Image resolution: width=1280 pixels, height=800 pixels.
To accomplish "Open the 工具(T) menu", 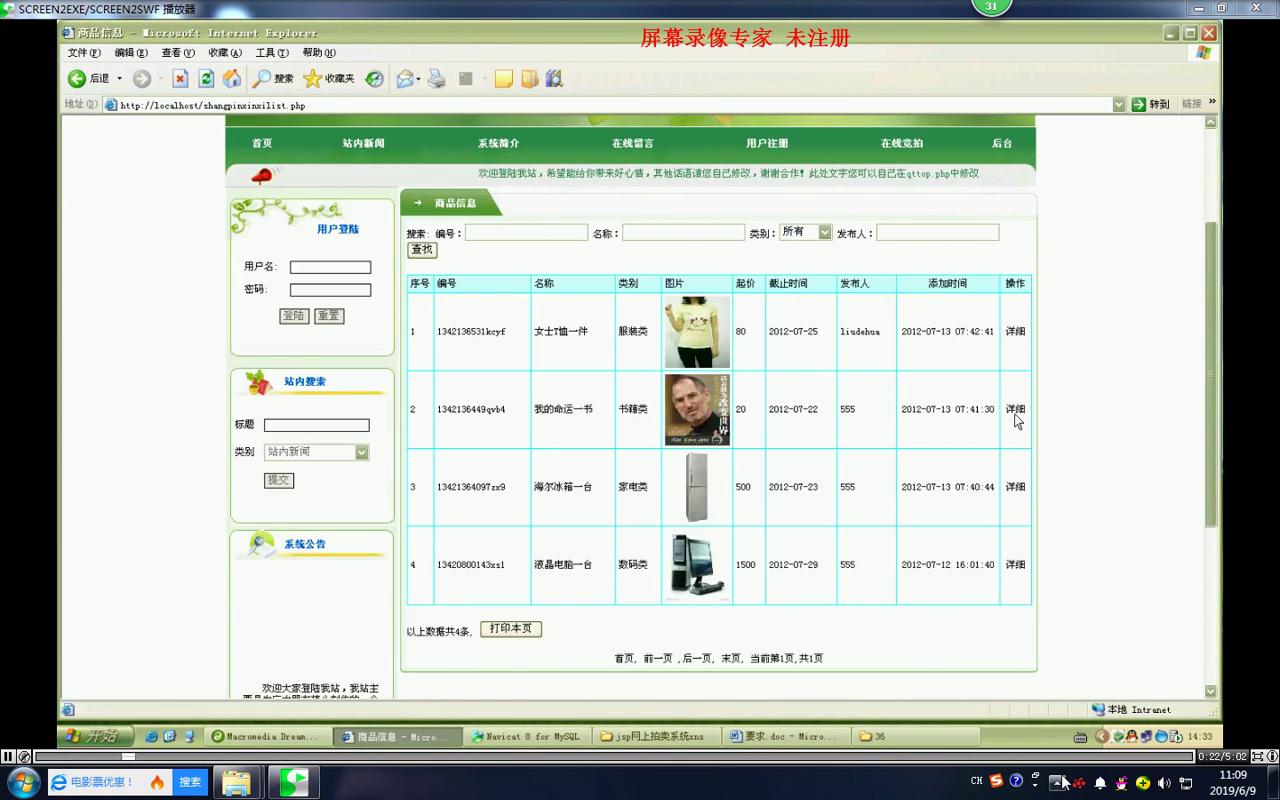I will (x=271, y=53).
